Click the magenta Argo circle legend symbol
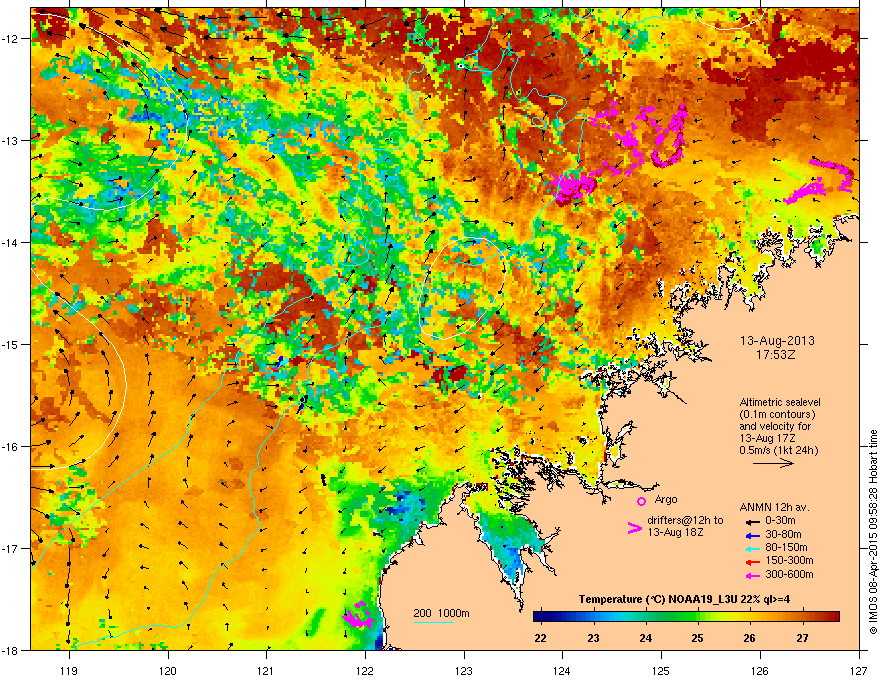The width and height of the screenshot is (880, 680). coord(641,501)
